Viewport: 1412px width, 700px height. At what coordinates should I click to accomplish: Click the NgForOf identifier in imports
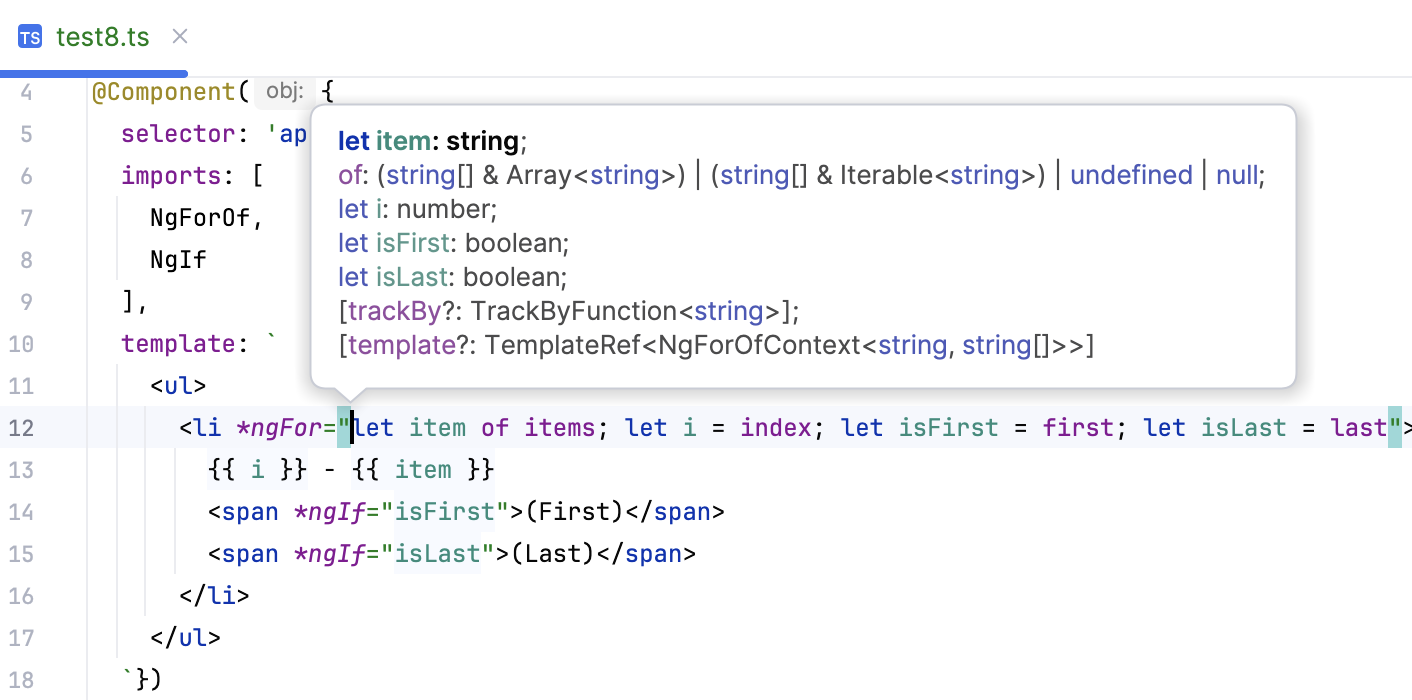pos(199,217)
